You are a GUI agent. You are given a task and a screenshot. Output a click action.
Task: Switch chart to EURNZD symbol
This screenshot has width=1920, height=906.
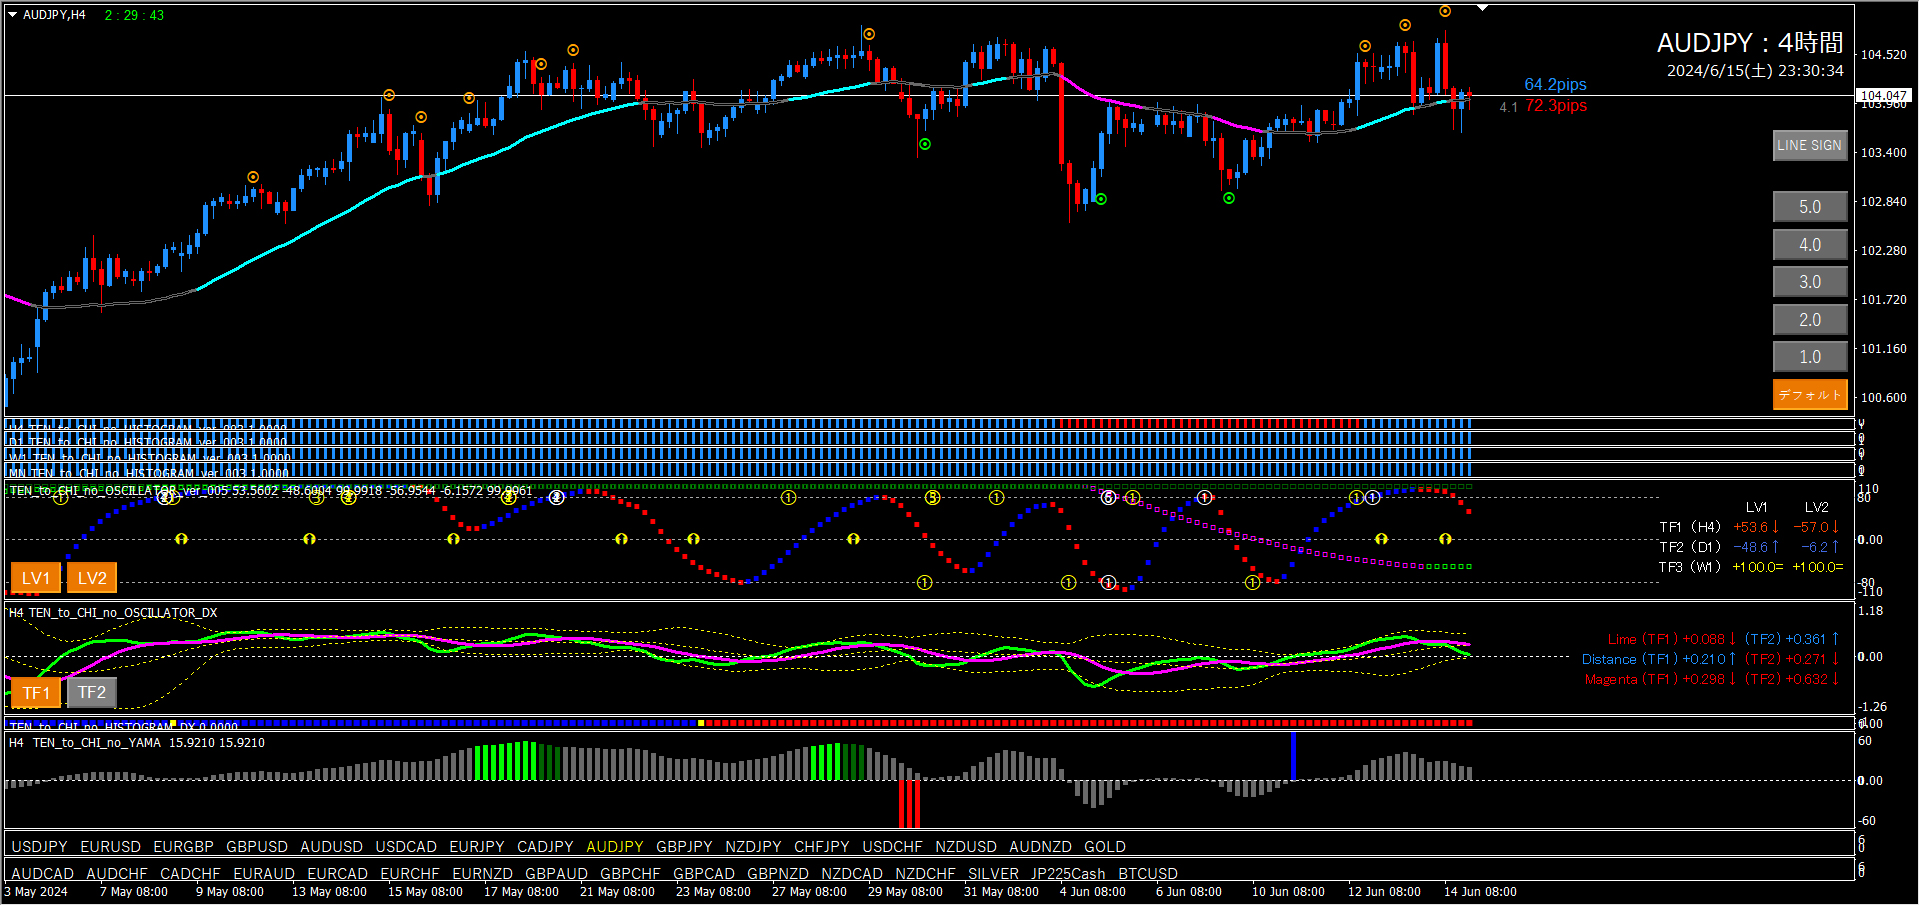click(x=482, y=874)
